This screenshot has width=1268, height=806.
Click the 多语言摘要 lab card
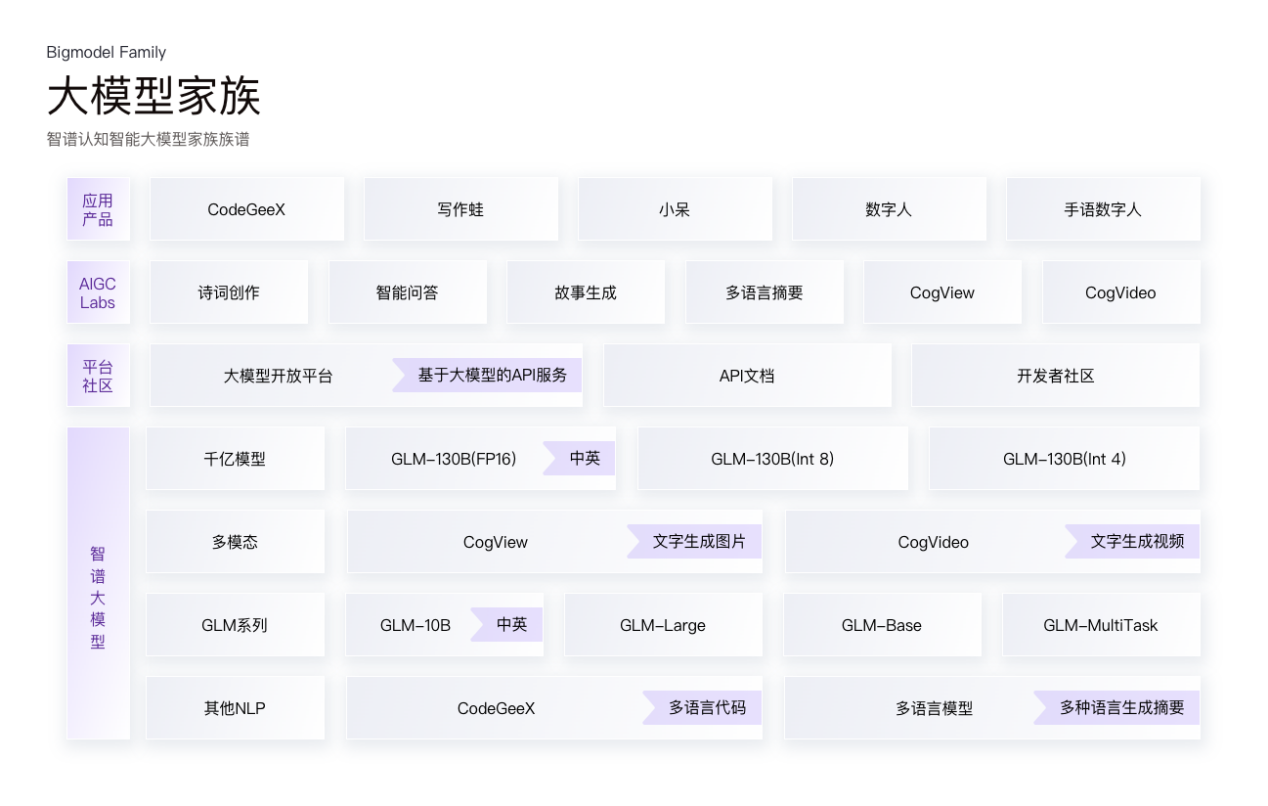pos(764,292)
